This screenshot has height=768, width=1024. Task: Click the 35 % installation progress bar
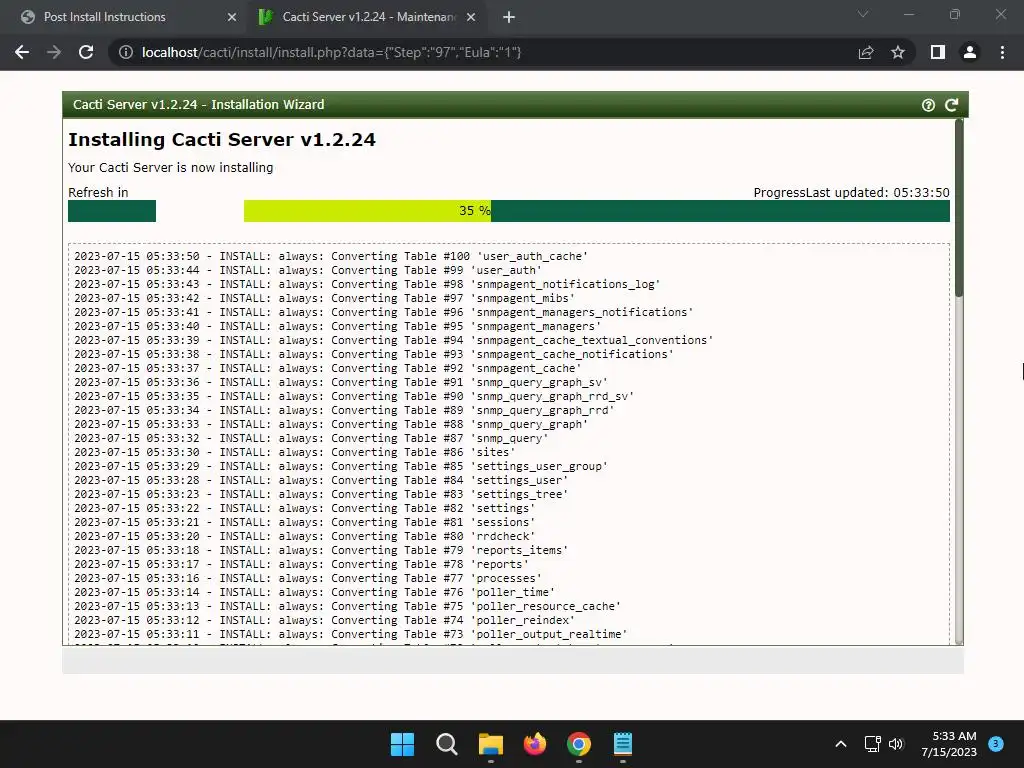point(597,211)
